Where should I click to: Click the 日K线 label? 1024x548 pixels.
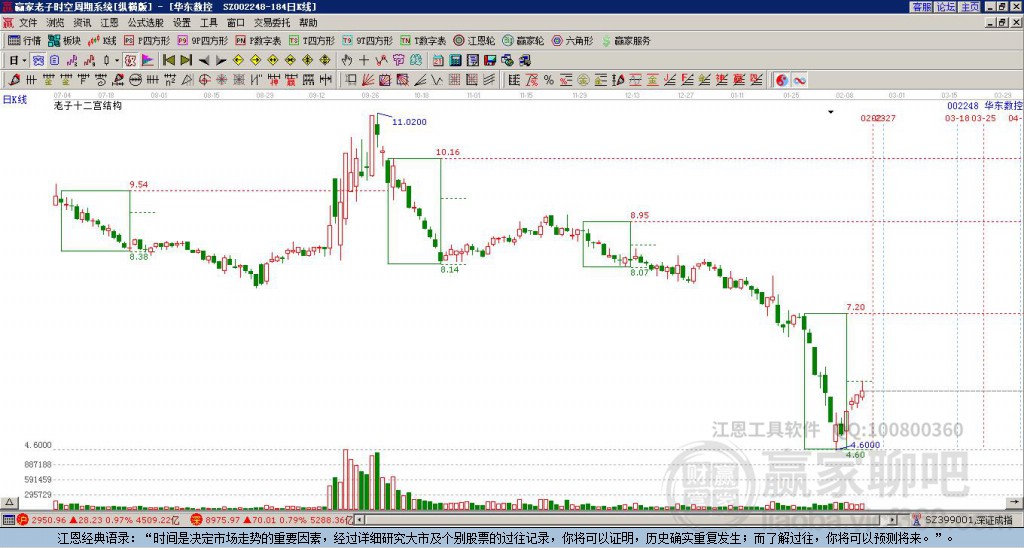pyautogui.click(x=15, y=100)
